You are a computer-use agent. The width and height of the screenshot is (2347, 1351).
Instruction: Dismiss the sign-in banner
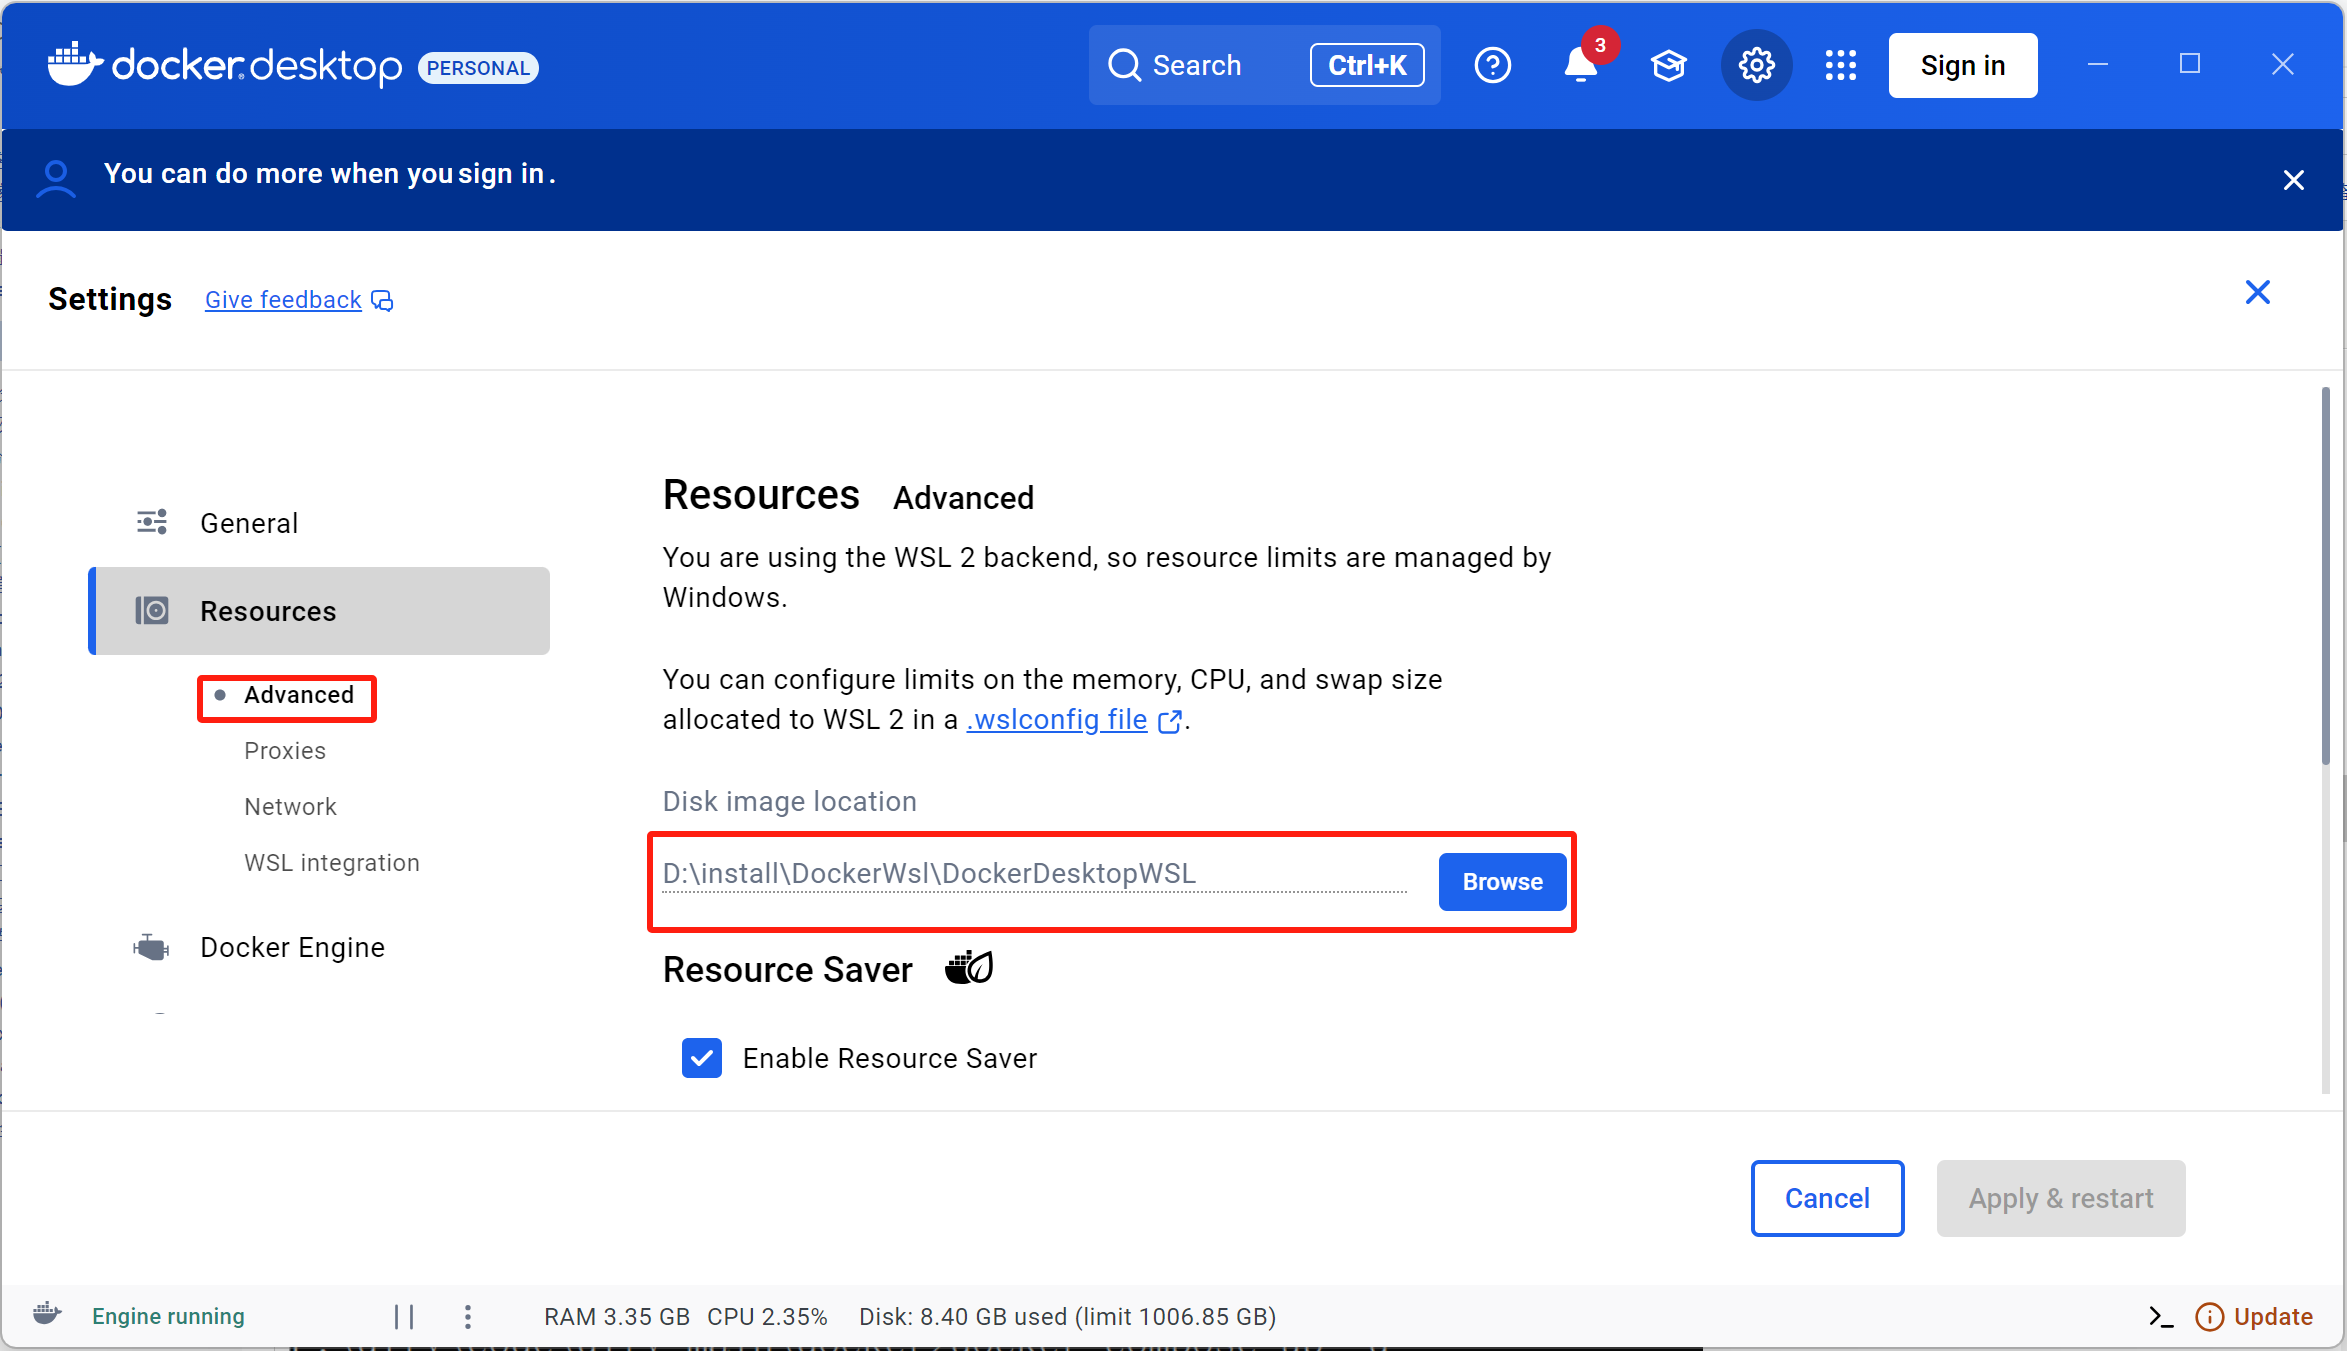click(x=2294, y=180)
